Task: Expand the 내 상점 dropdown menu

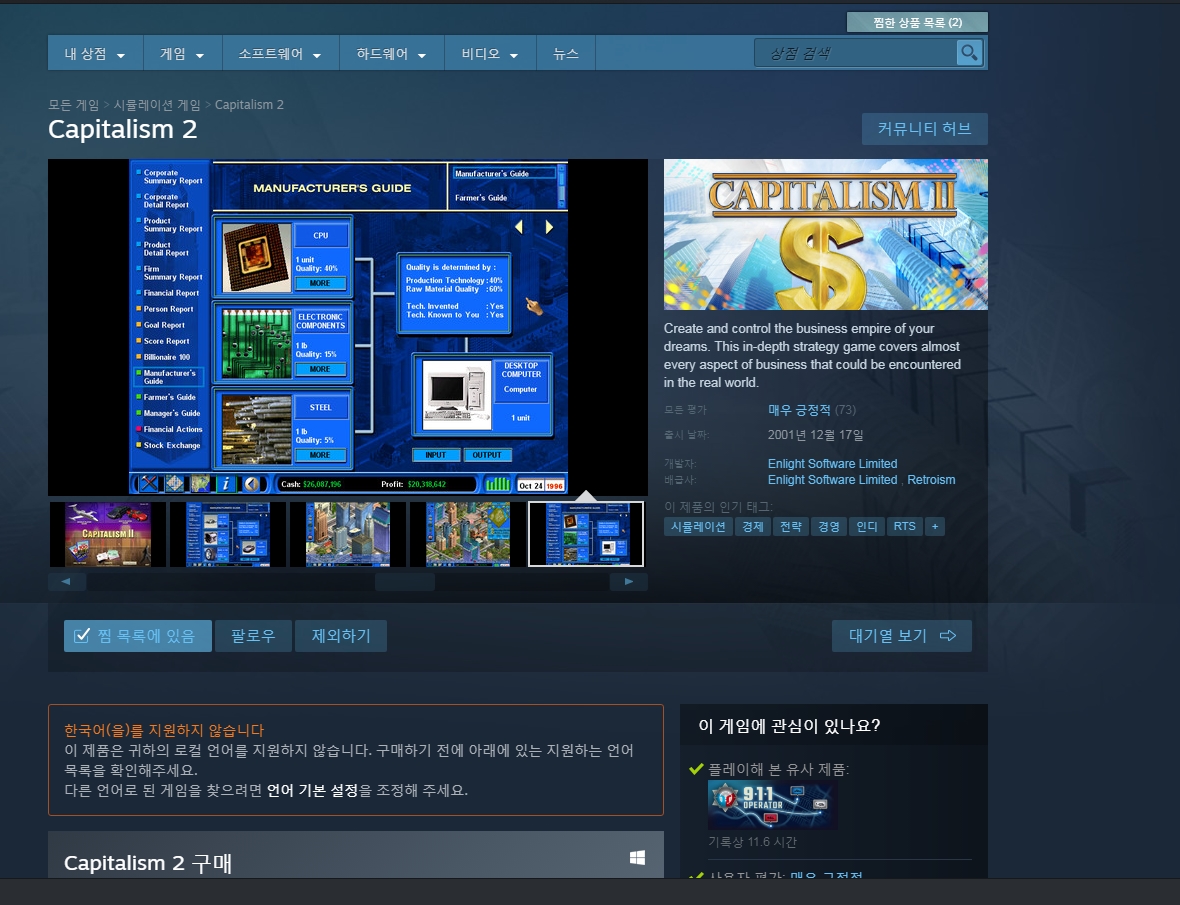Action: coord(95,53)
